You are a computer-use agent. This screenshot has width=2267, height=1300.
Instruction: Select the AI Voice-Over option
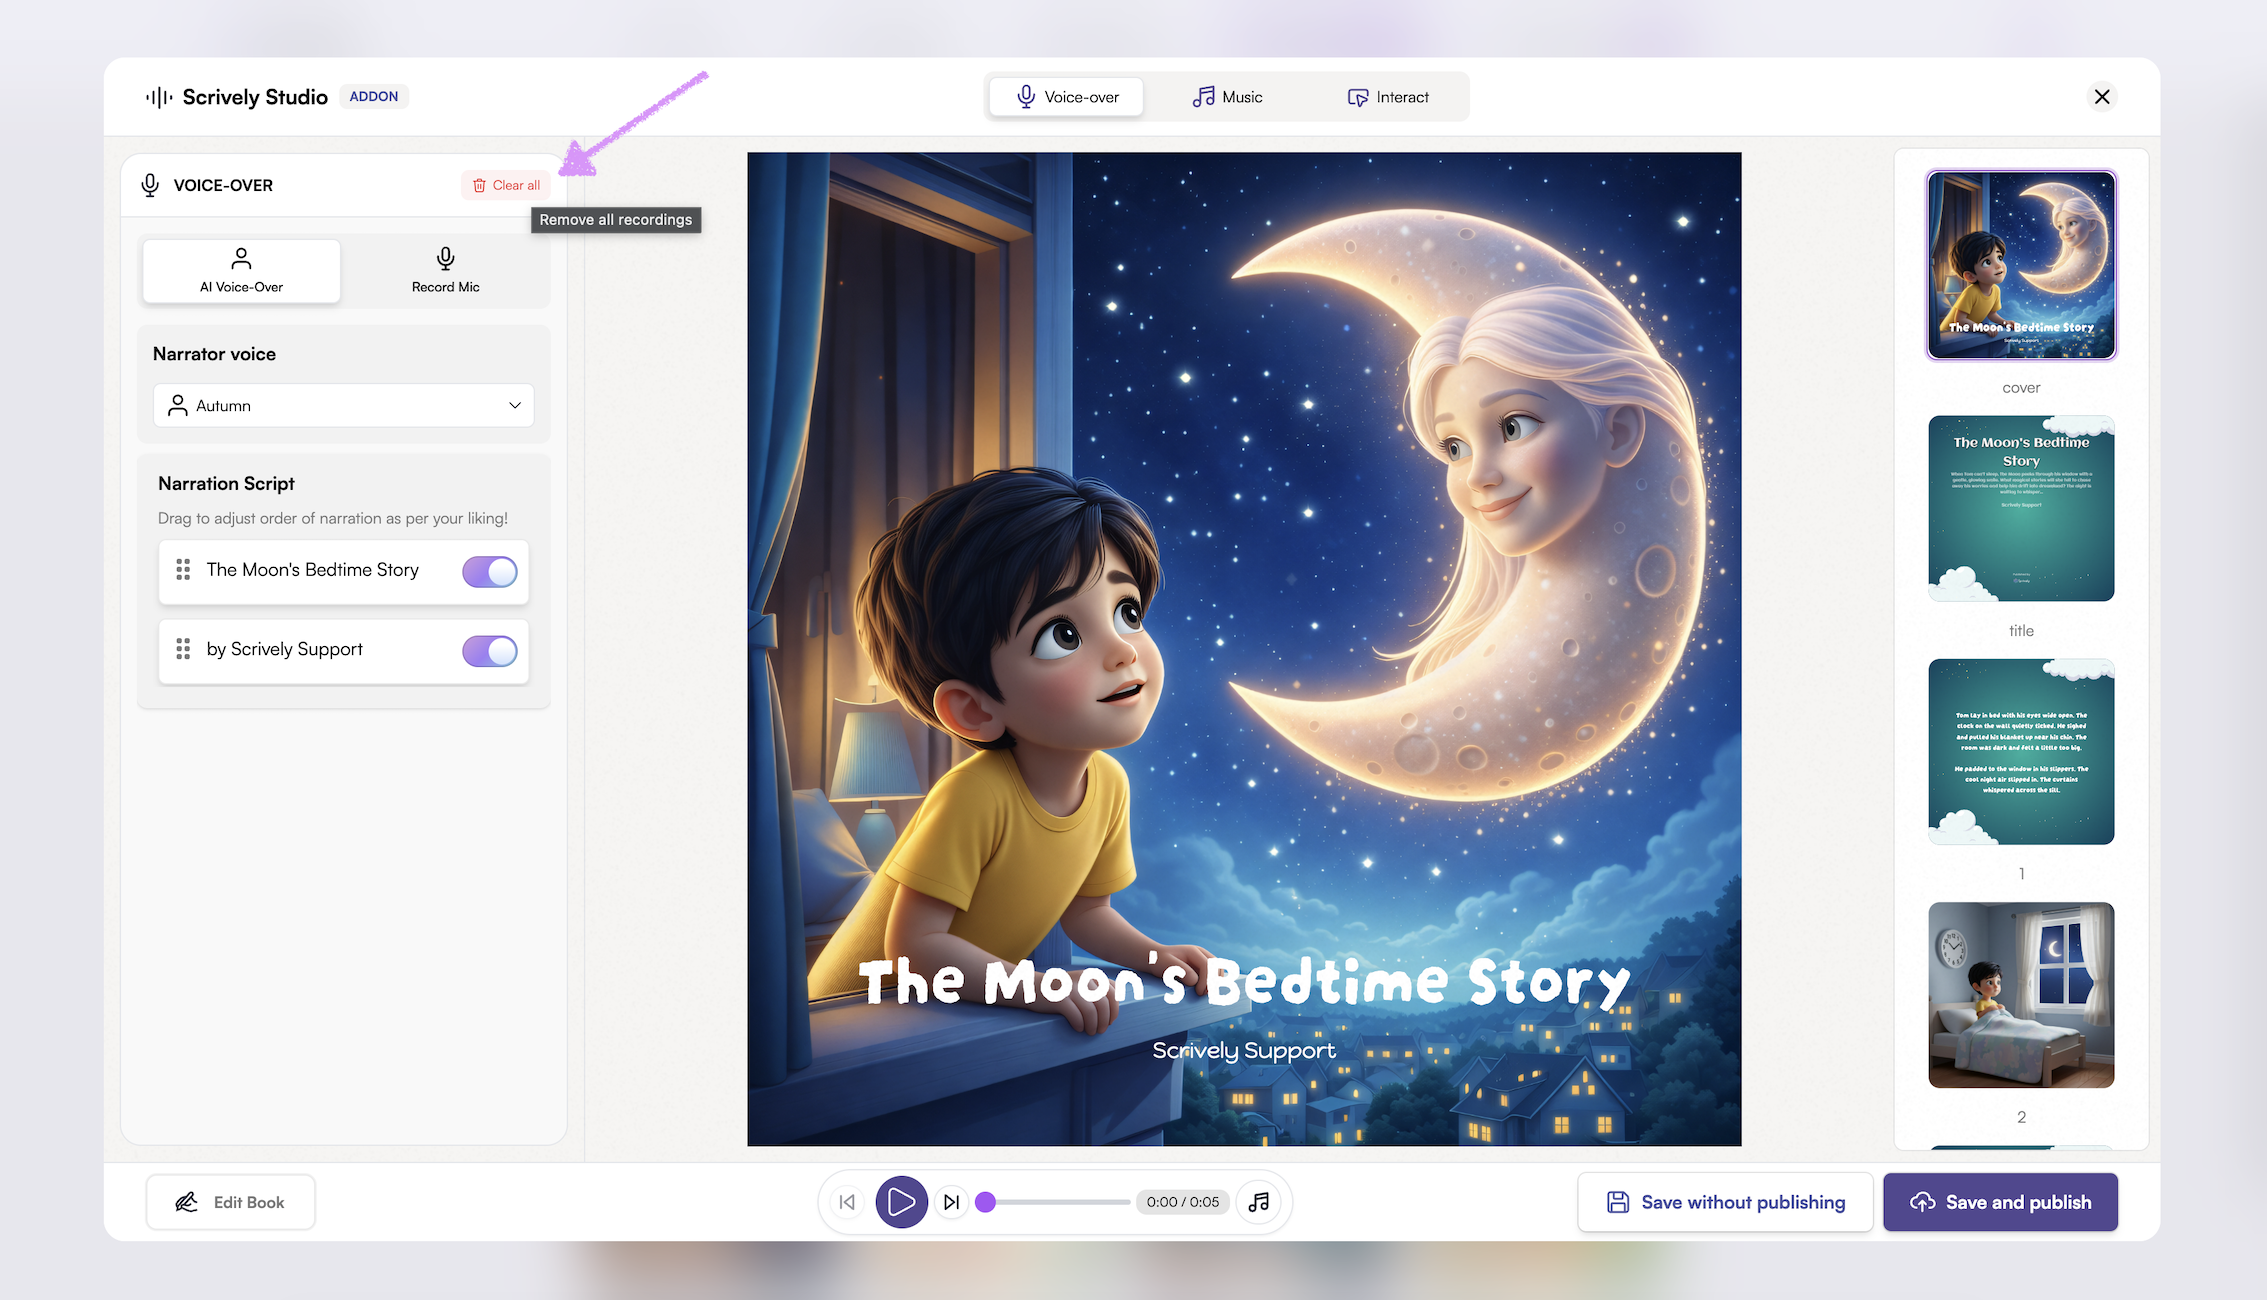coord(241,271)
